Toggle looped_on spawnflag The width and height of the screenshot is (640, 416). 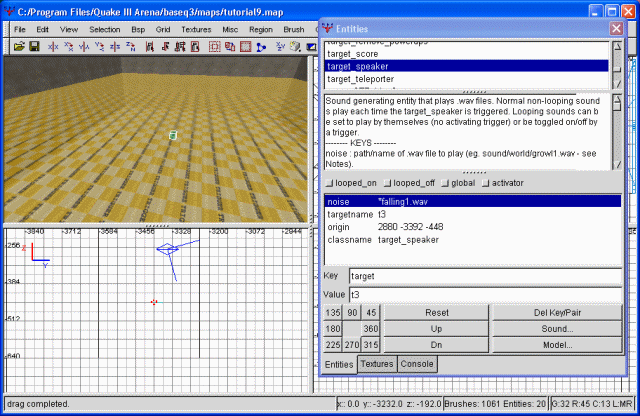[x=351, y=183]
